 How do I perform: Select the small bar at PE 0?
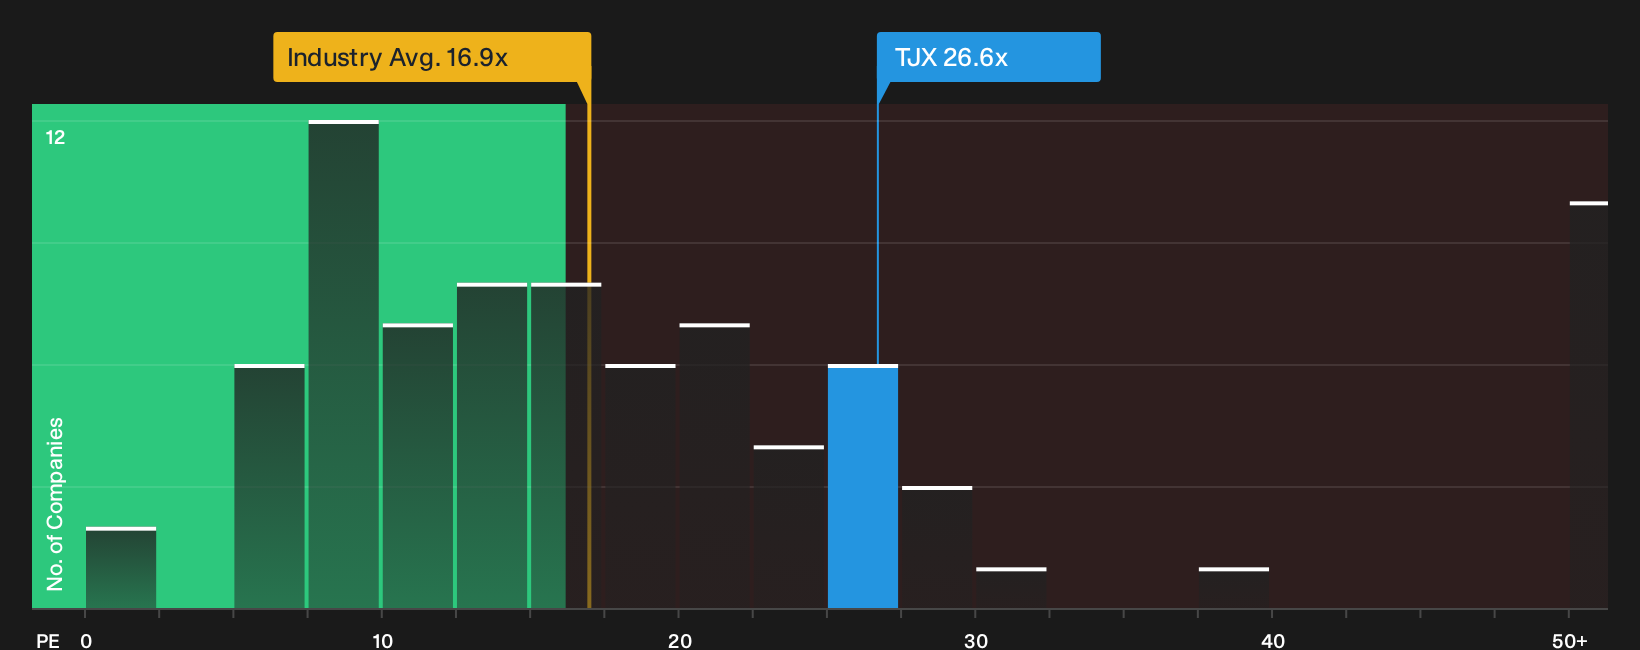pyautogui.click(x=121, y=568)
